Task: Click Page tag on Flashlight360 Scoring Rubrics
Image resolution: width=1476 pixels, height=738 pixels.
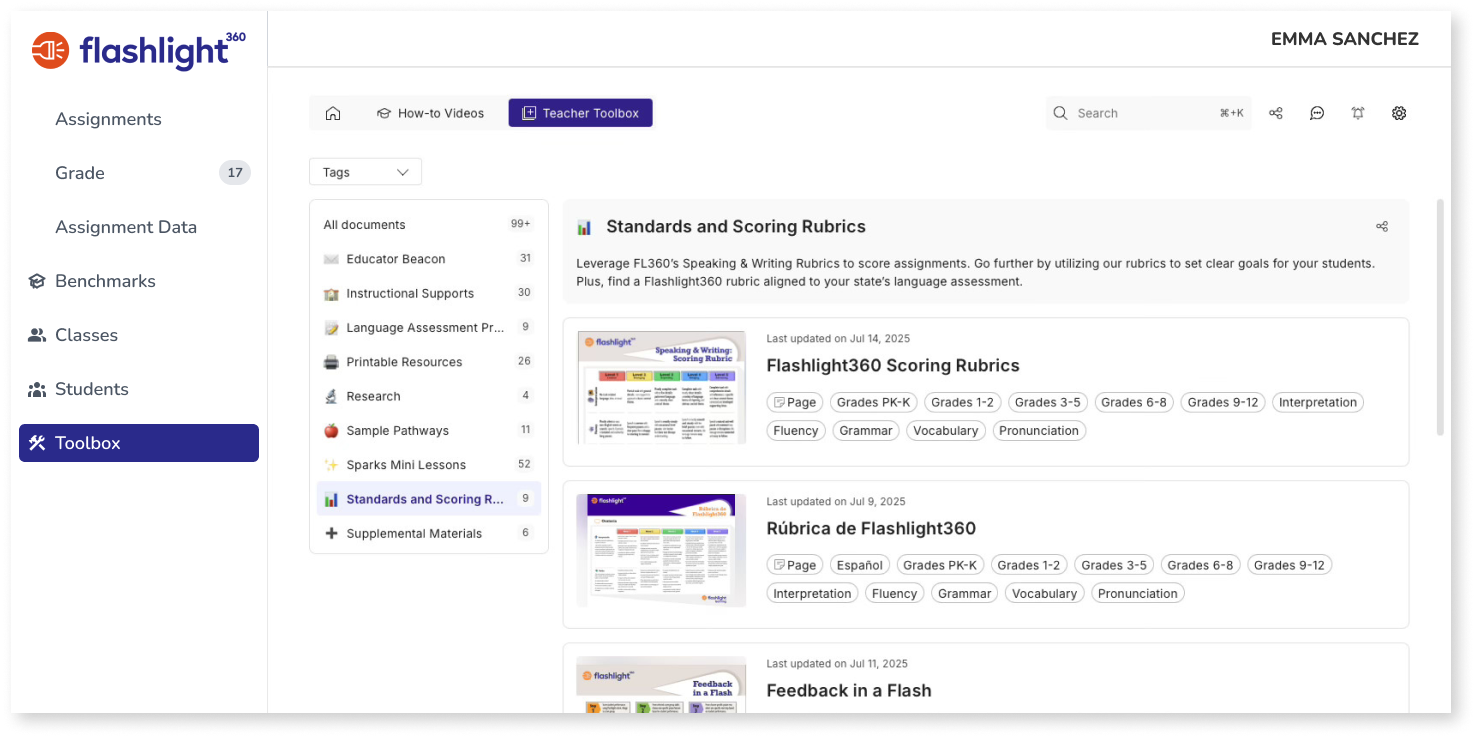Action: point(795,402)
